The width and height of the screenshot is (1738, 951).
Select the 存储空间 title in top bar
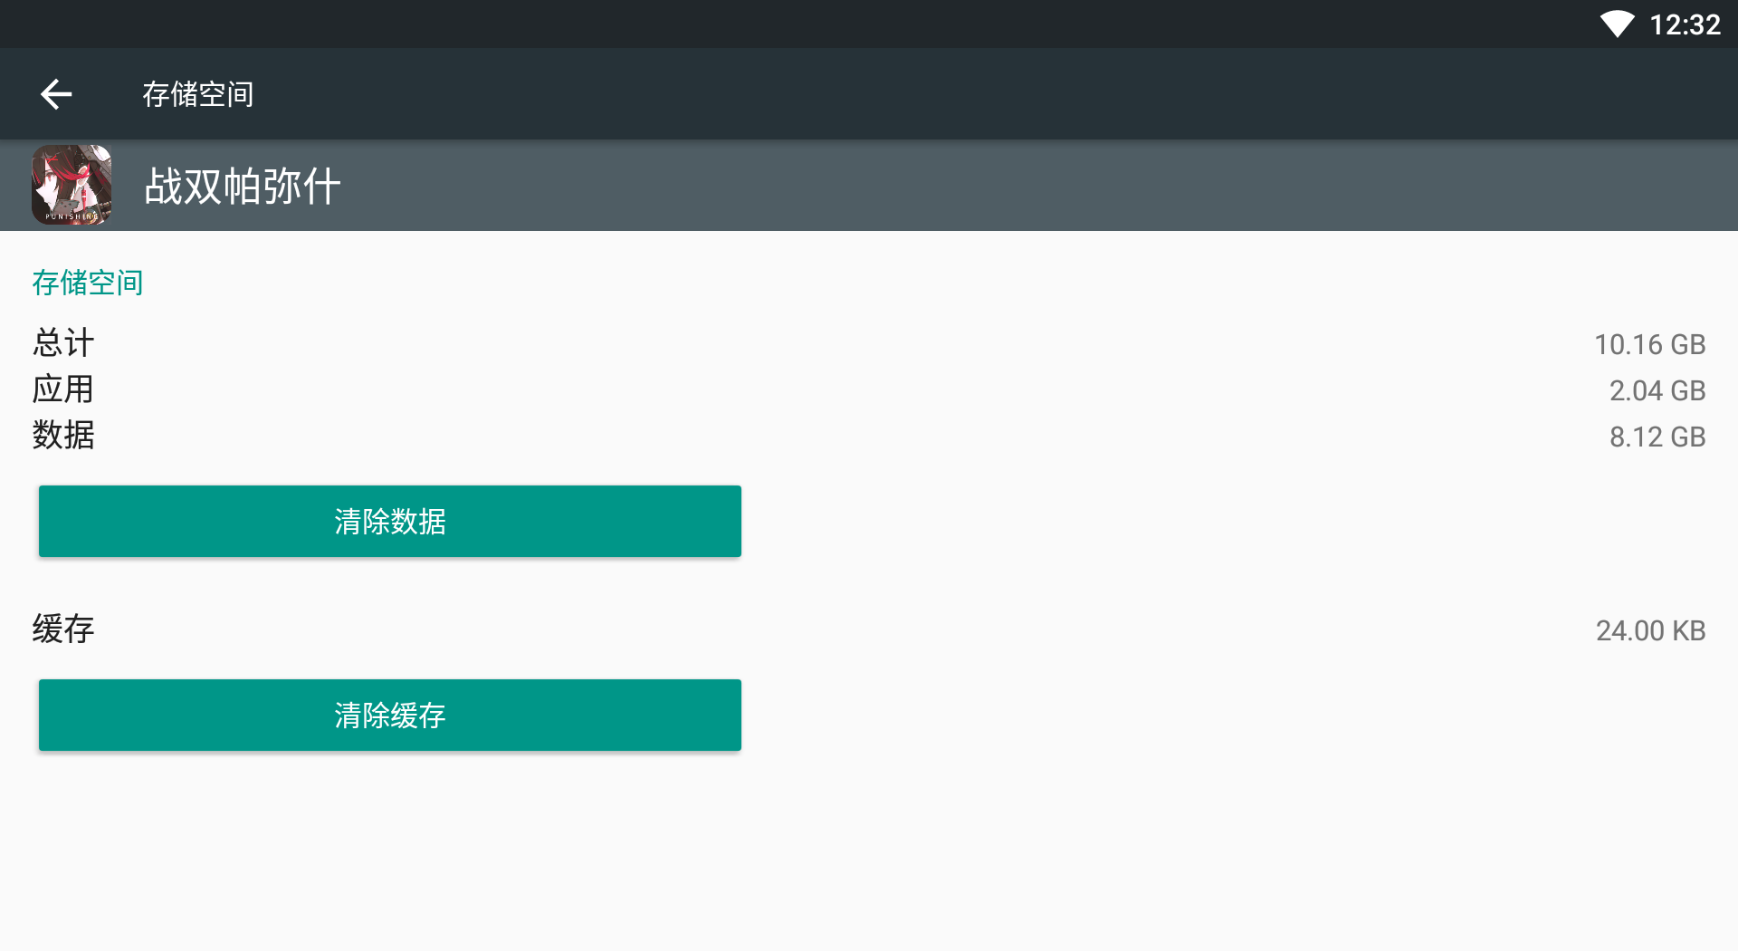coord(198,94)
